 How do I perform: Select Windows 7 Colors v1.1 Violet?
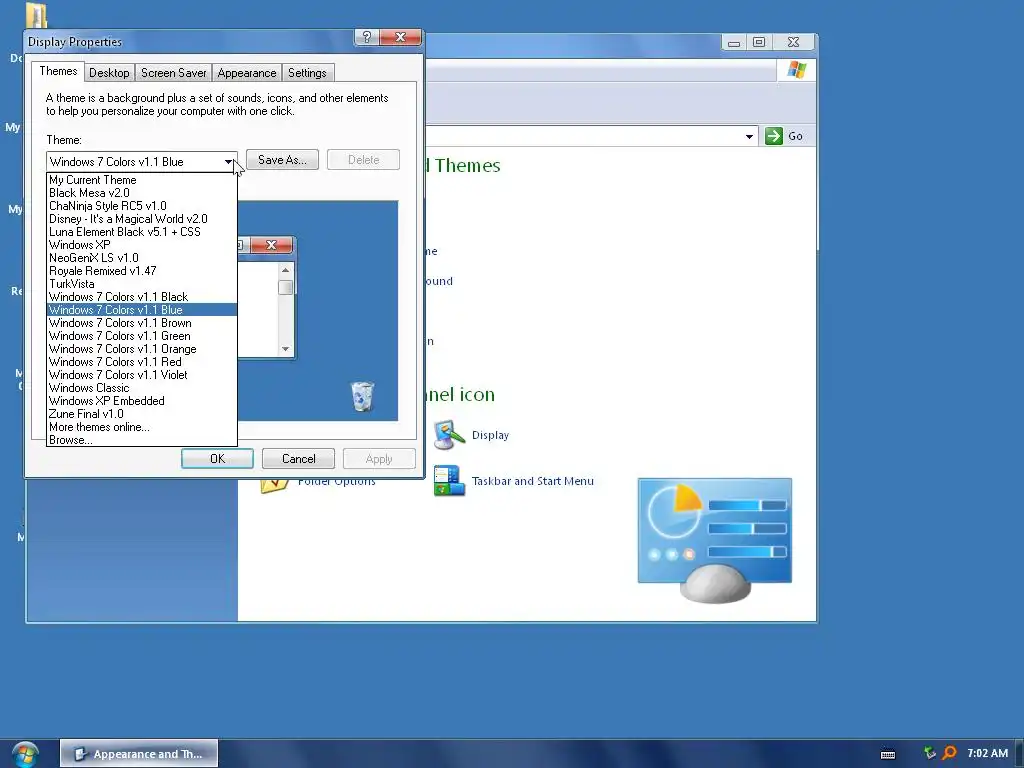click(142, 375)
